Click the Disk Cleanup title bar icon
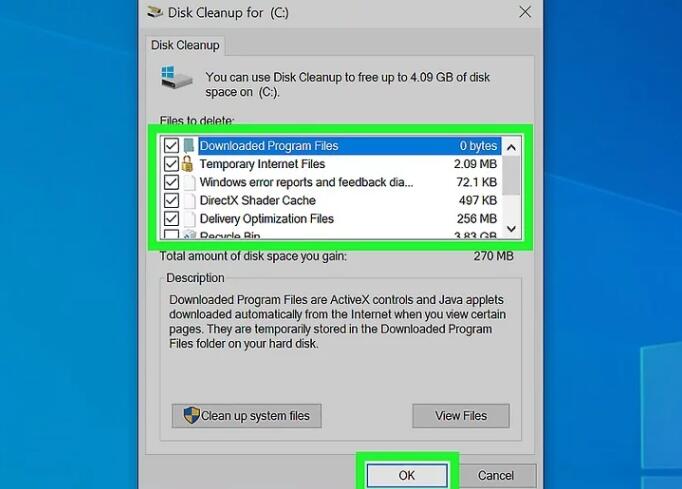The height and width of the screenshot is (489, 682). pos(155,11)
